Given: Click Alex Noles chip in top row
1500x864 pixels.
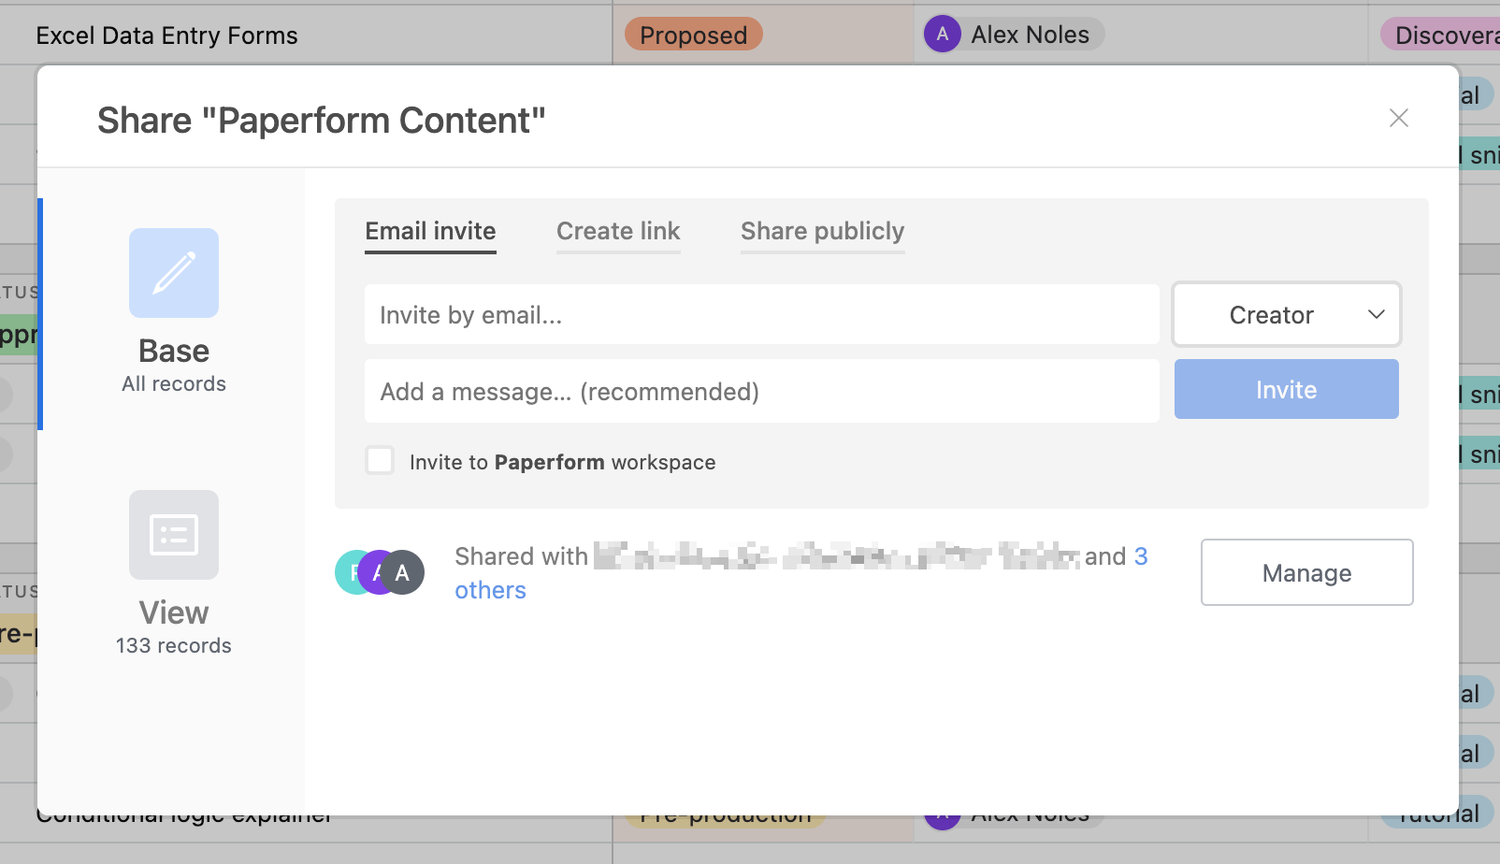Looking at the screenshot, I should point(1013,34).
